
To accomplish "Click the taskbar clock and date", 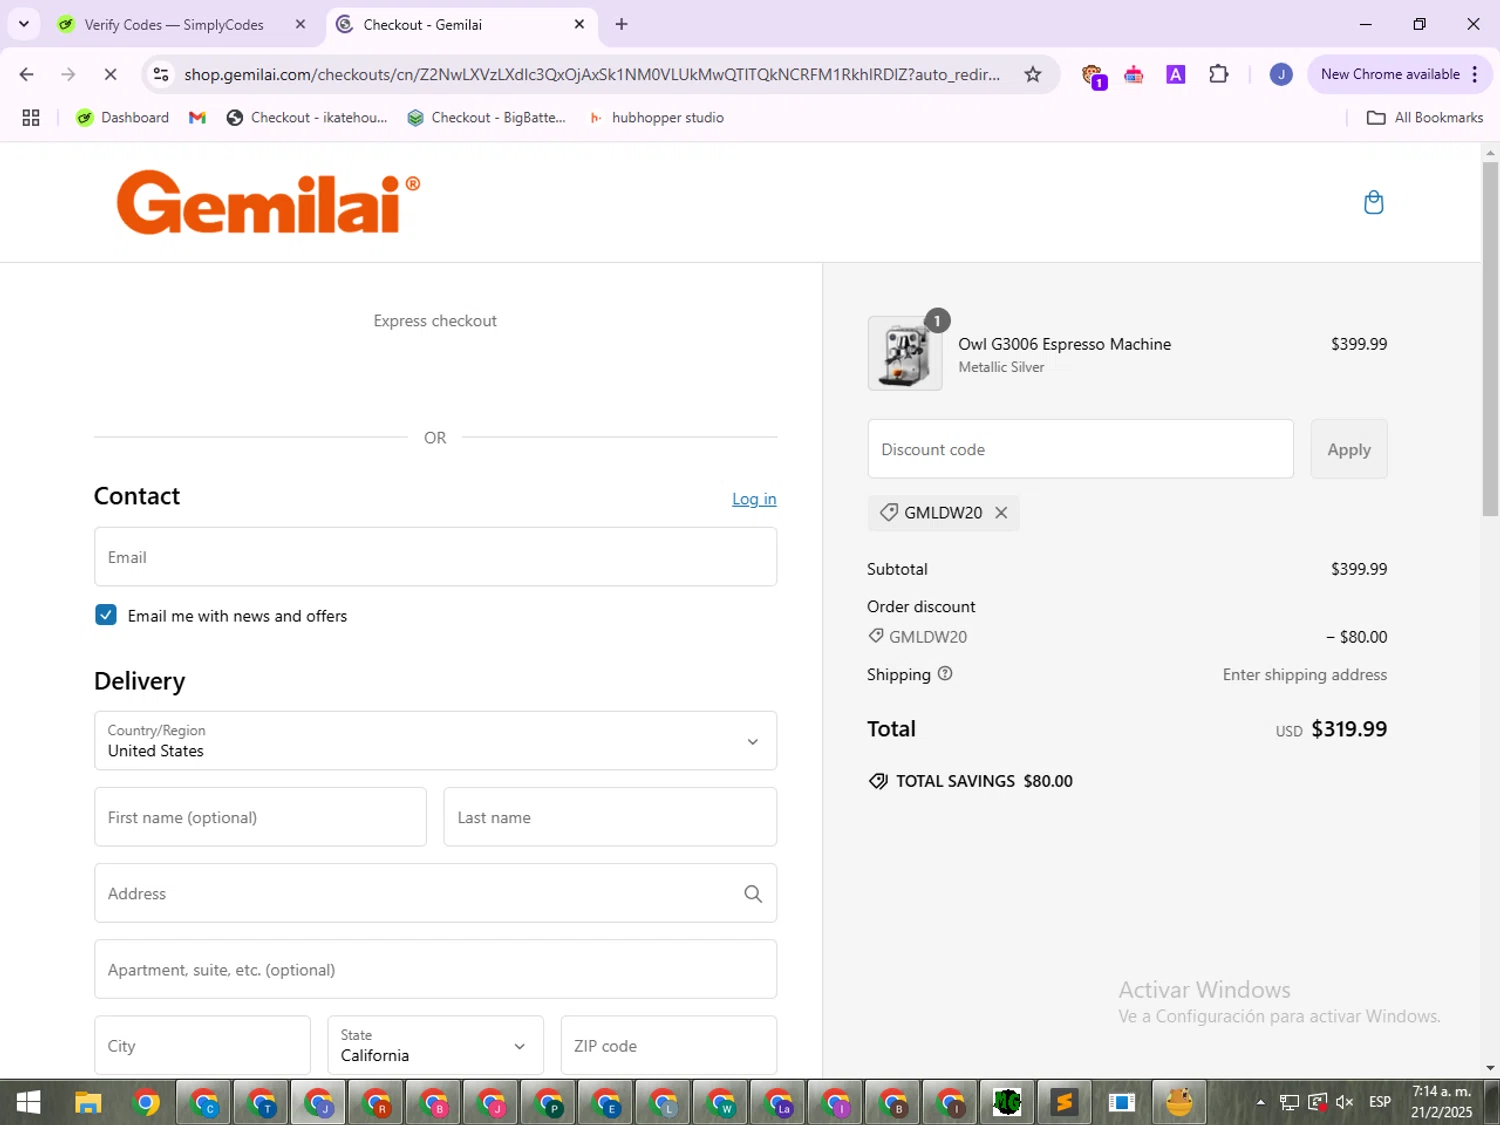I will tap(1442, 1102).
